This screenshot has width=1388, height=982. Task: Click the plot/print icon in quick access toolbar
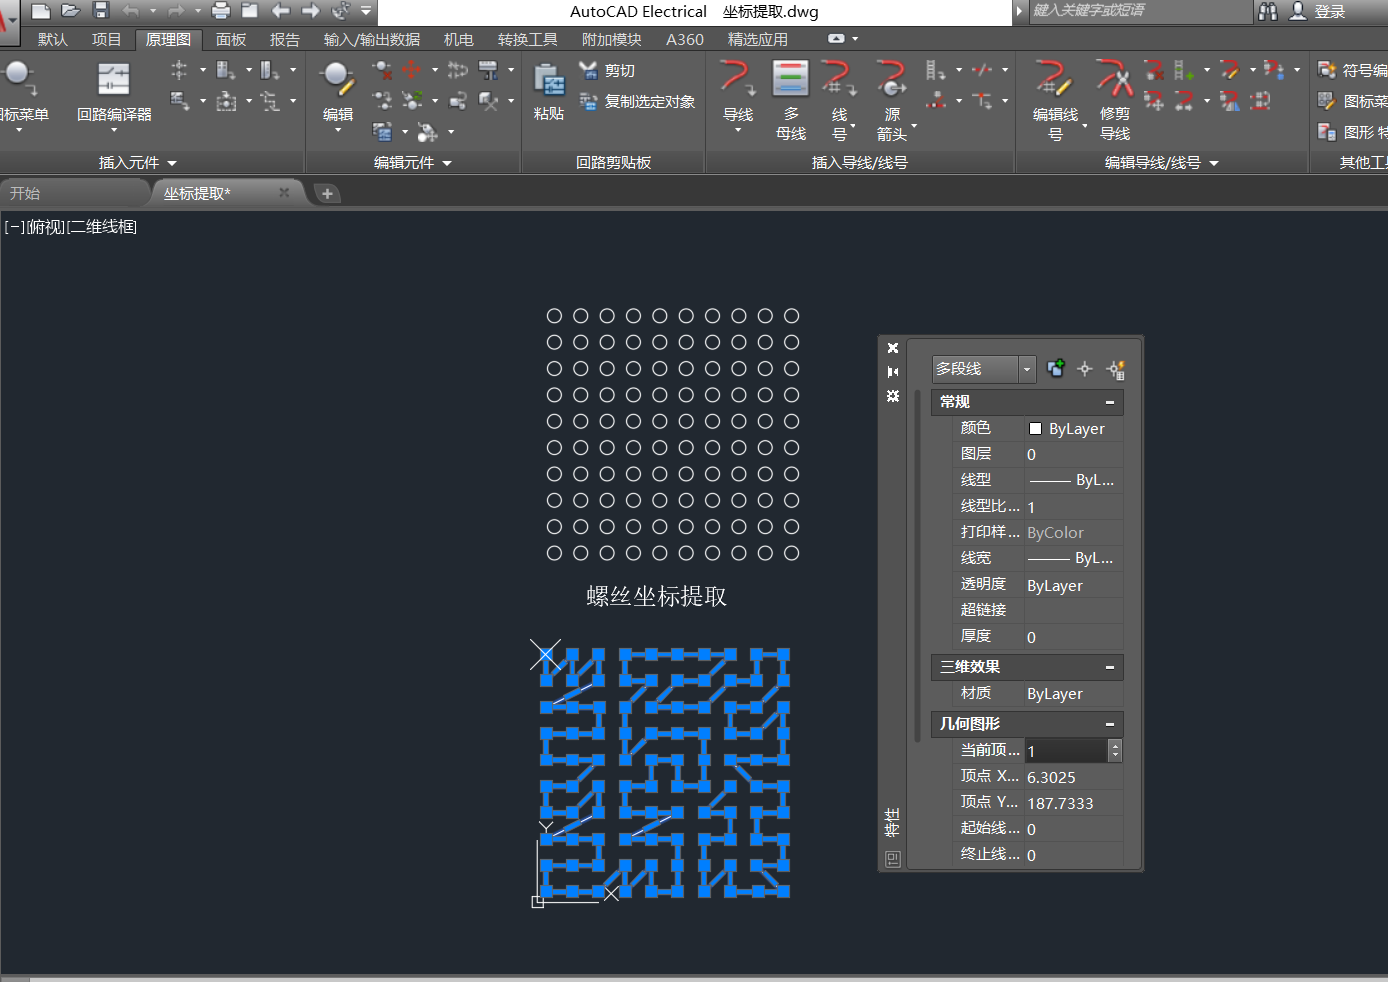click(221, 11)
